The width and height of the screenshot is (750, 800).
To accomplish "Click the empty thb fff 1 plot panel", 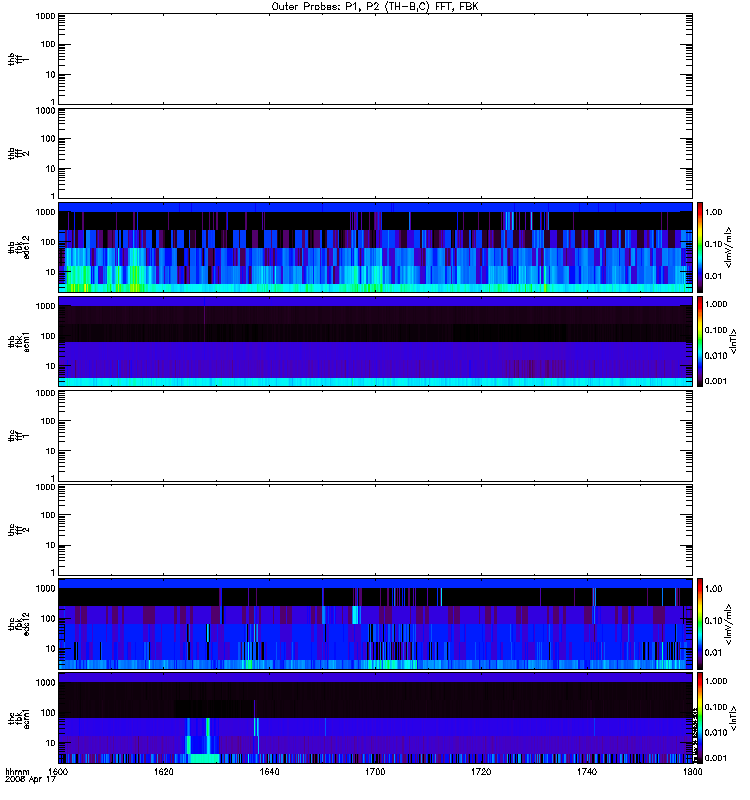I will click(x=375, y=59).
